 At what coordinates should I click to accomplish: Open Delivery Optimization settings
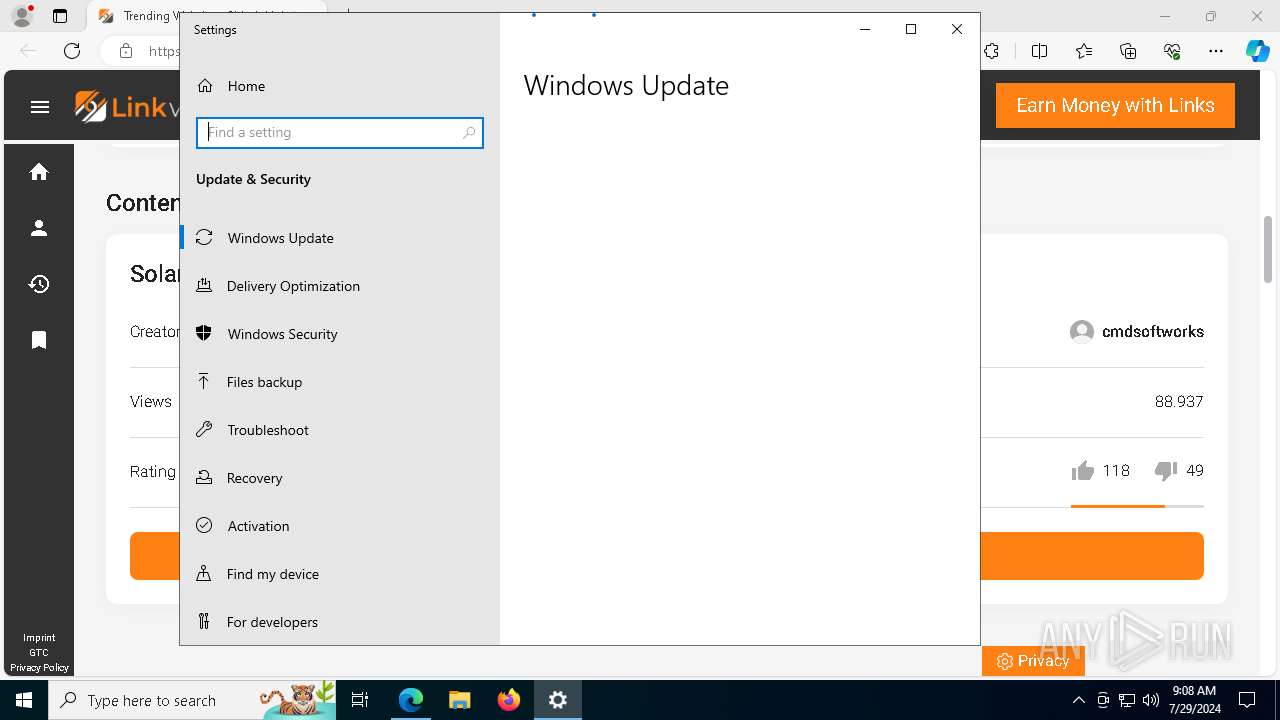click(x=340, y=286)
